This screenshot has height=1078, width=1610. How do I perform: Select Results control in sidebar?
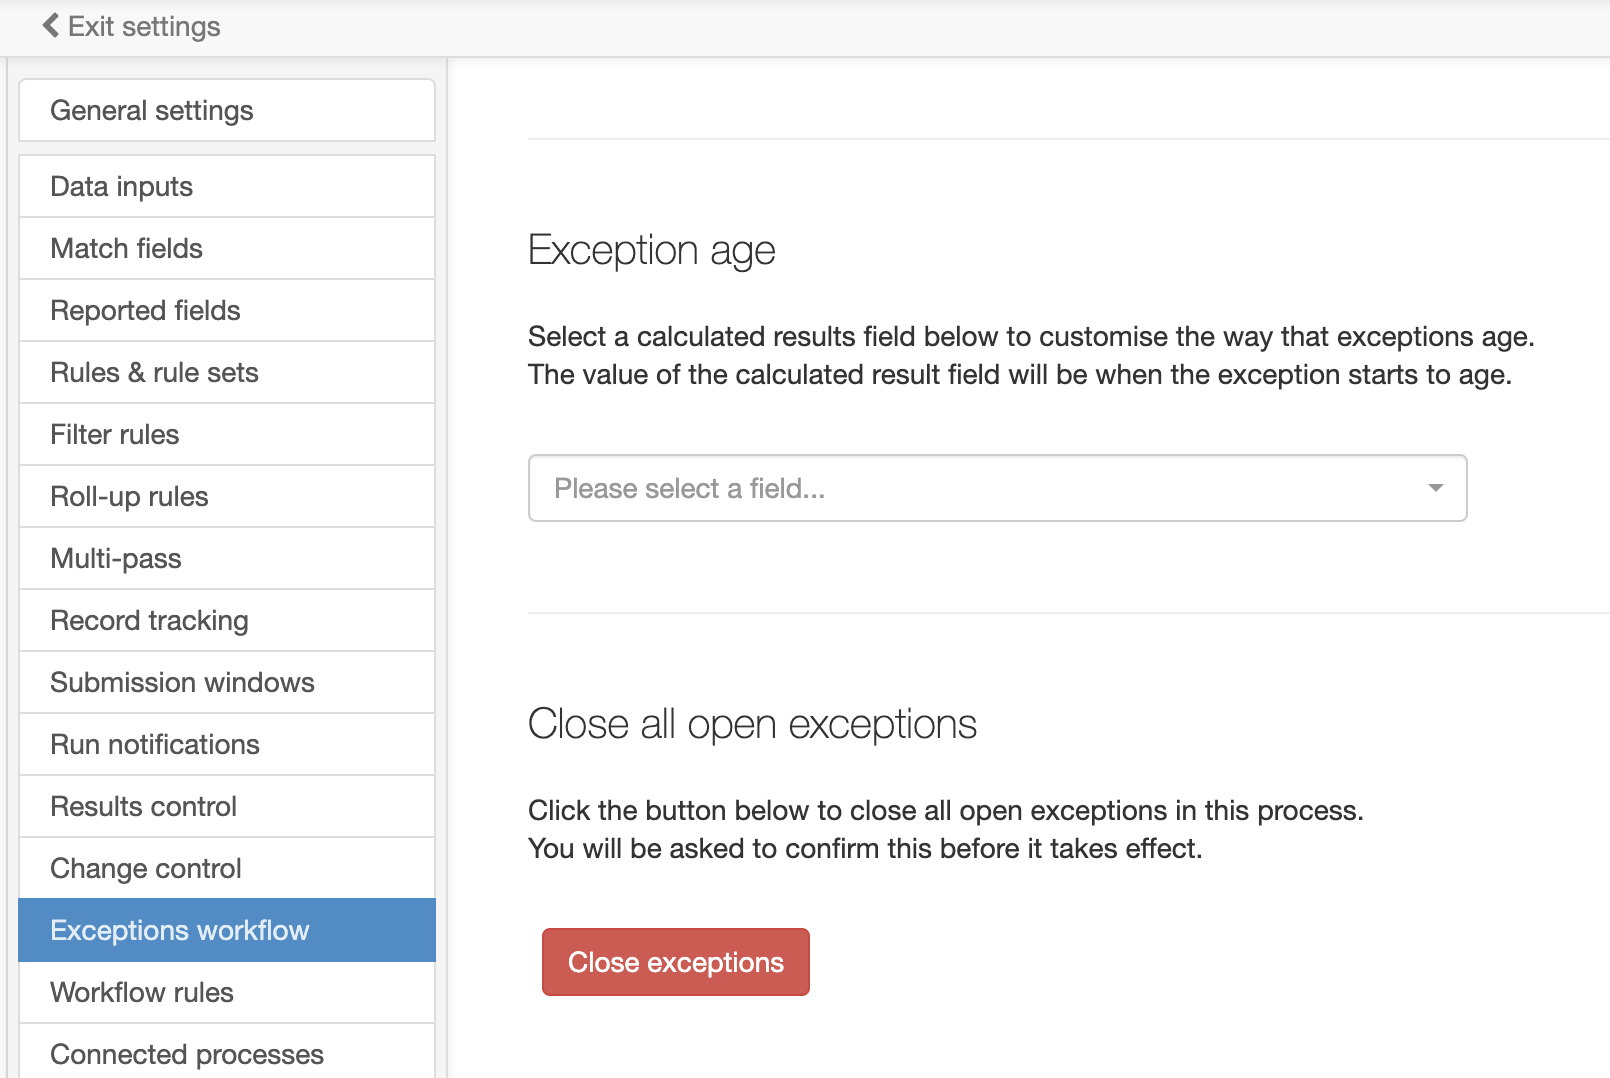pos(227,806)
